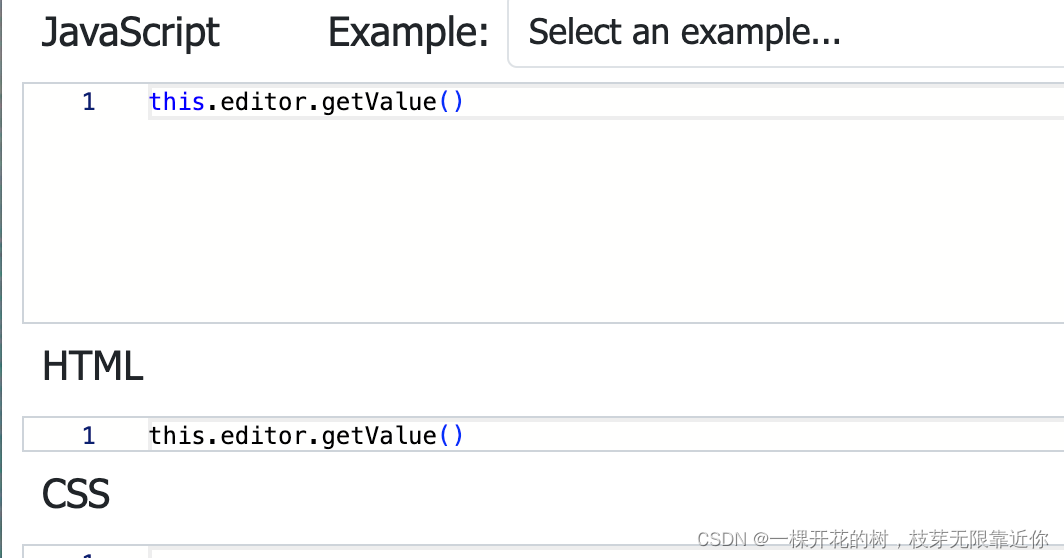
Task: Click the closing parenthesis in JavaScript editor
Action: pyautogui.click(x=457, y=102)
